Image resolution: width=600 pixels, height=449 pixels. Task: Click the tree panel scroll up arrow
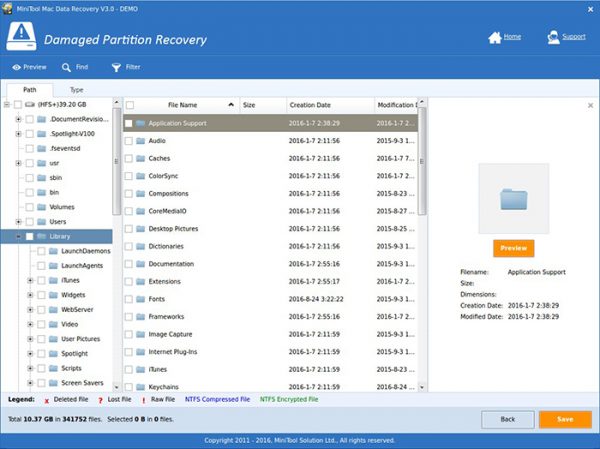coord(116,102)
